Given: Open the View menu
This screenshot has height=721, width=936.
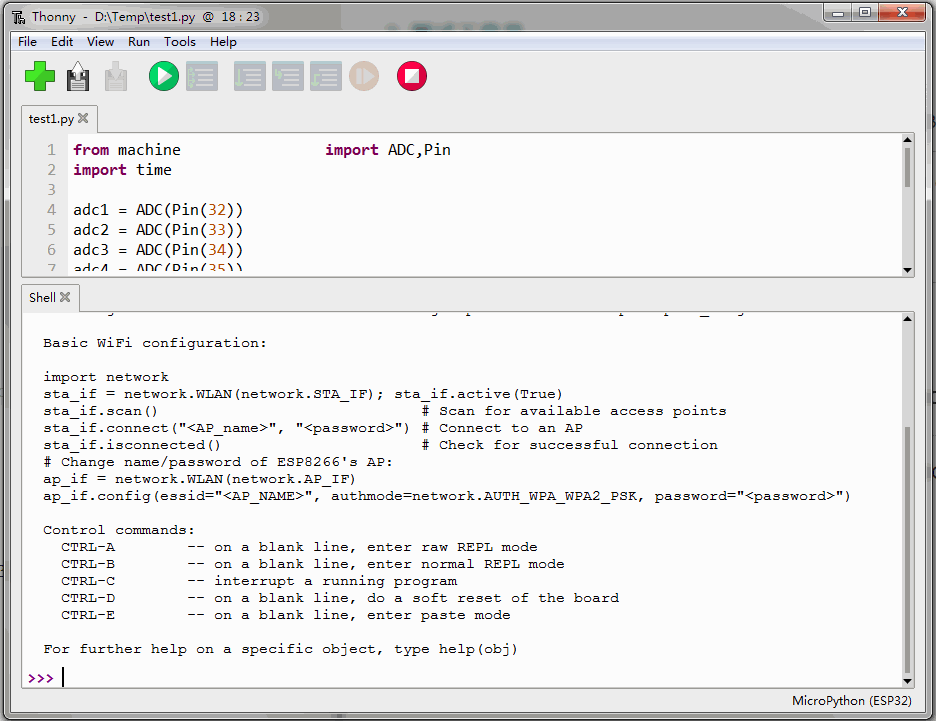Looking at the screenshot, I should [x=100, y=42].
